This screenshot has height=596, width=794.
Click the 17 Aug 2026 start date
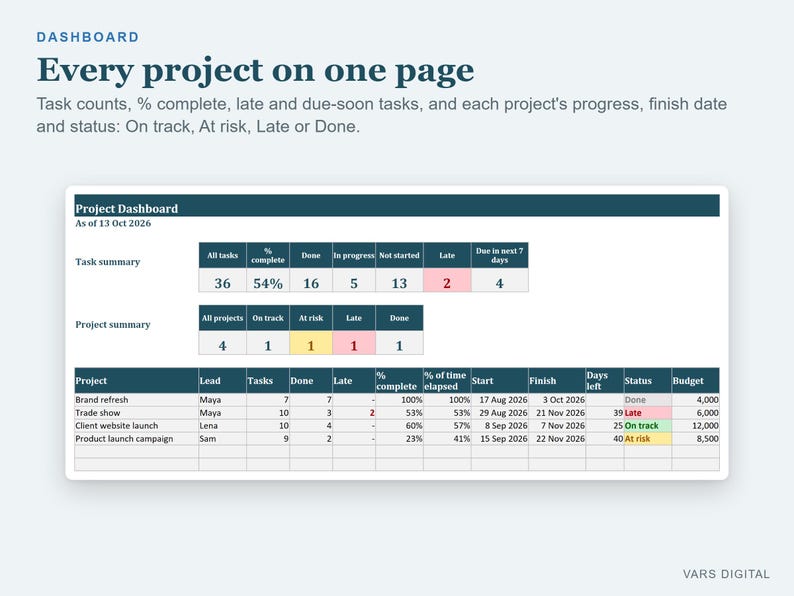pos(499,400)
